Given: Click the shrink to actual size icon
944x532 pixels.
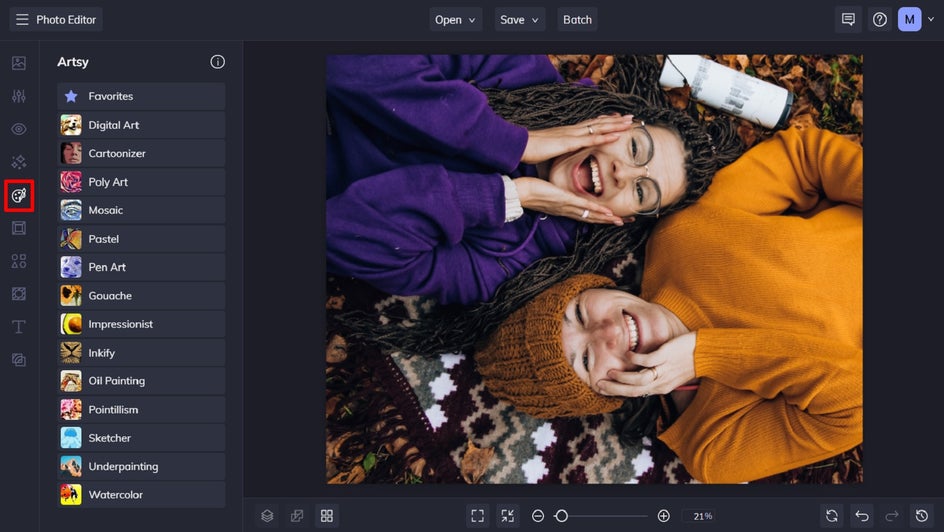Looking at the screenshot, I should tap(508, 516).
